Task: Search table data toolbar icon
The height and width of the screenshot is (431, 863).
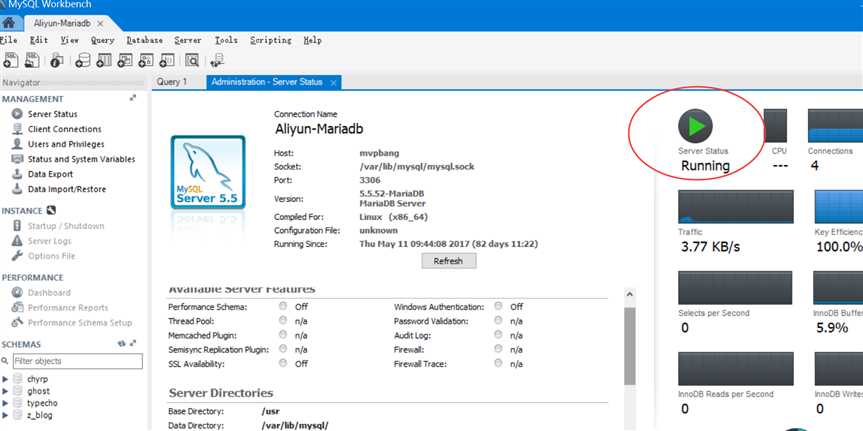Action: (192, 60)
